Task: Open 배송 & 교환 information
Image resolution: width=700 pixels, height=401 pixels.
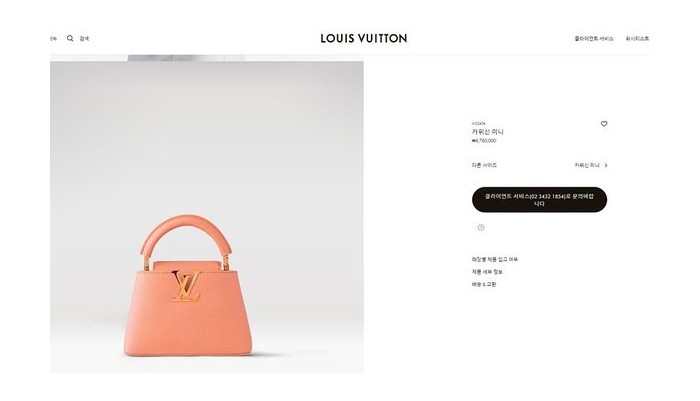Action: (x=484, y=284)
